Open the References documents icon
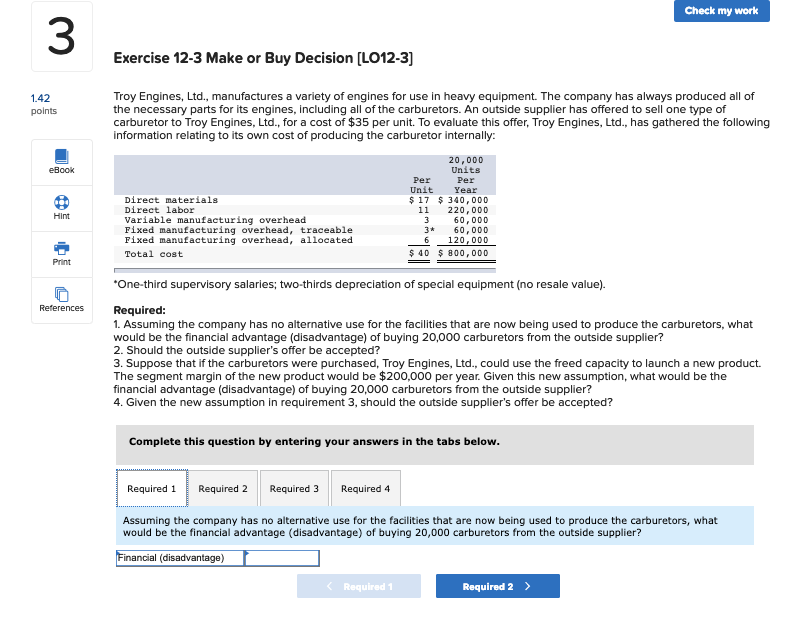Image resolution: width=804 pixels, height=631 pixels. [x=62, y=294]
